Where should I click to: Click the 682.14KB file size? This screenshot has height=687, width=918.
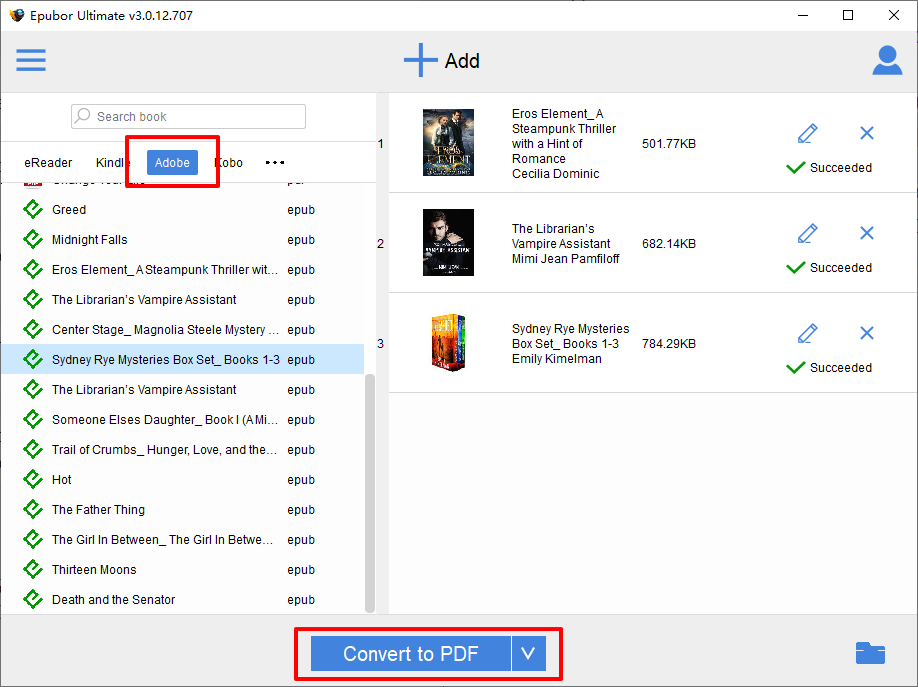coord(669,244)
